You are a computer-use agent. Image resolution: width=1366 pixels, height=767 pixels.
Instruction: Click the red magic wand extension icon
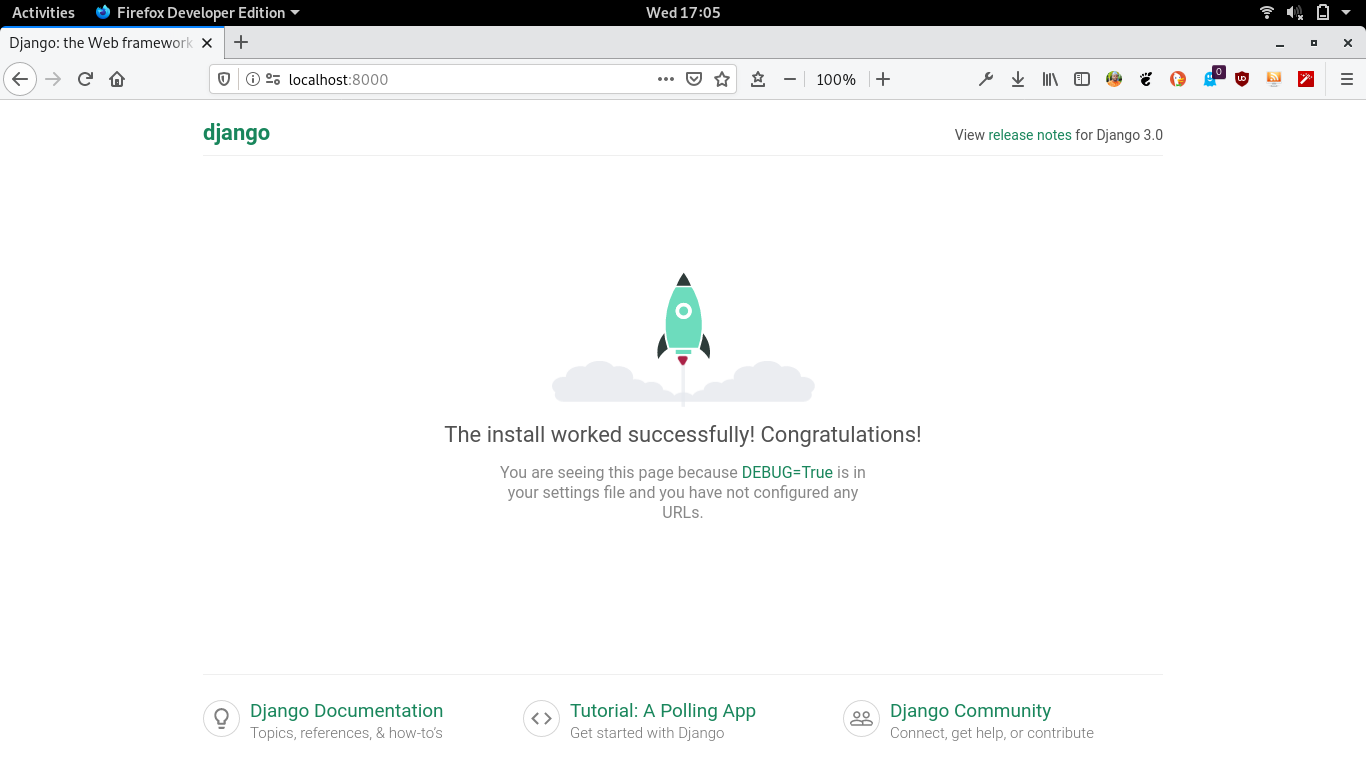[x=1306, y=79]
